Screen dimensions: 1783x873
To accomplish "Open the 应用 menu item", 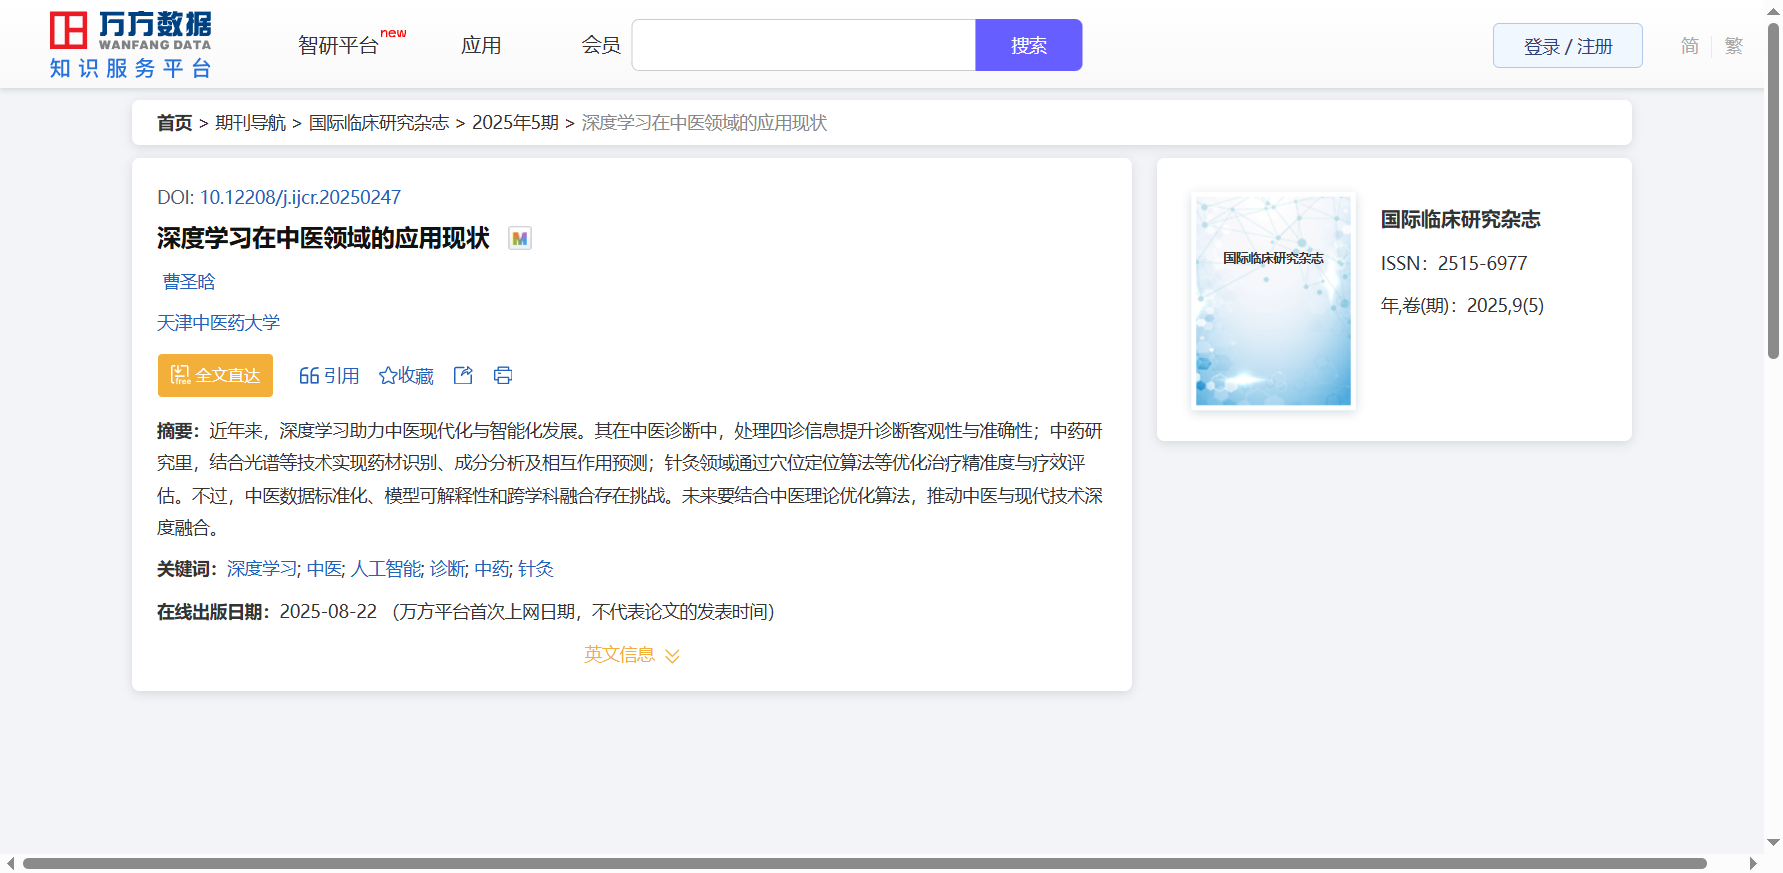I will point(481,46).
